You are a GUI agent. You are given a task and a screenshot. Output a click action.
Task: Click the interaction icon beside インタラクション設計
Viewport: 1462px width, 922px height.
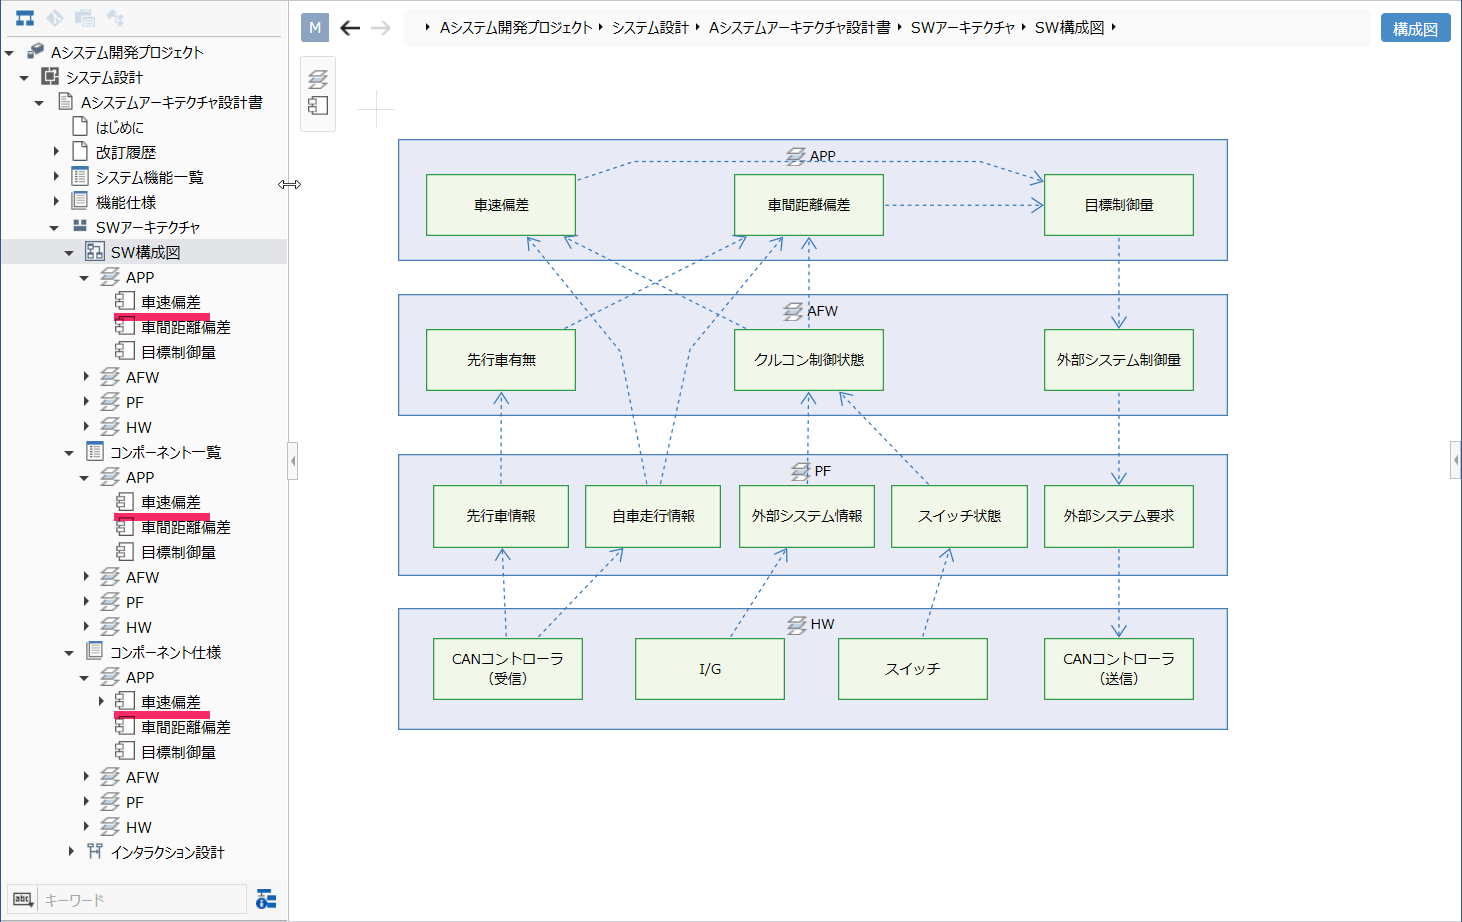pos(95,851)
